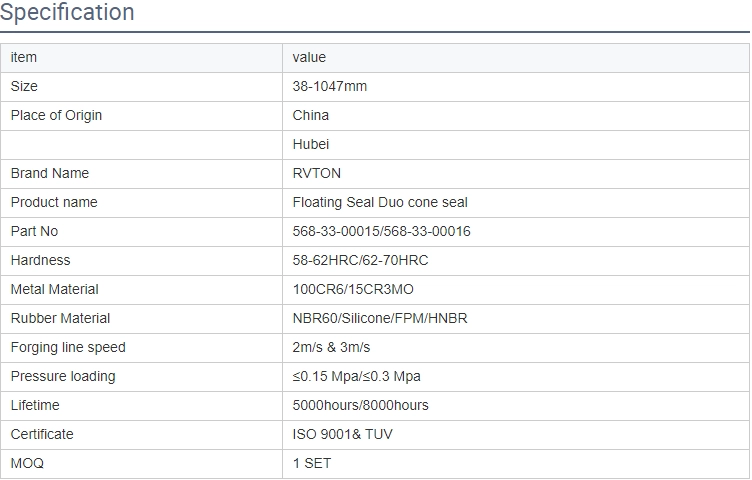
Task: Select the NBR60/Silicone/FPM/HNBR cell
Action: click(516, 319)
